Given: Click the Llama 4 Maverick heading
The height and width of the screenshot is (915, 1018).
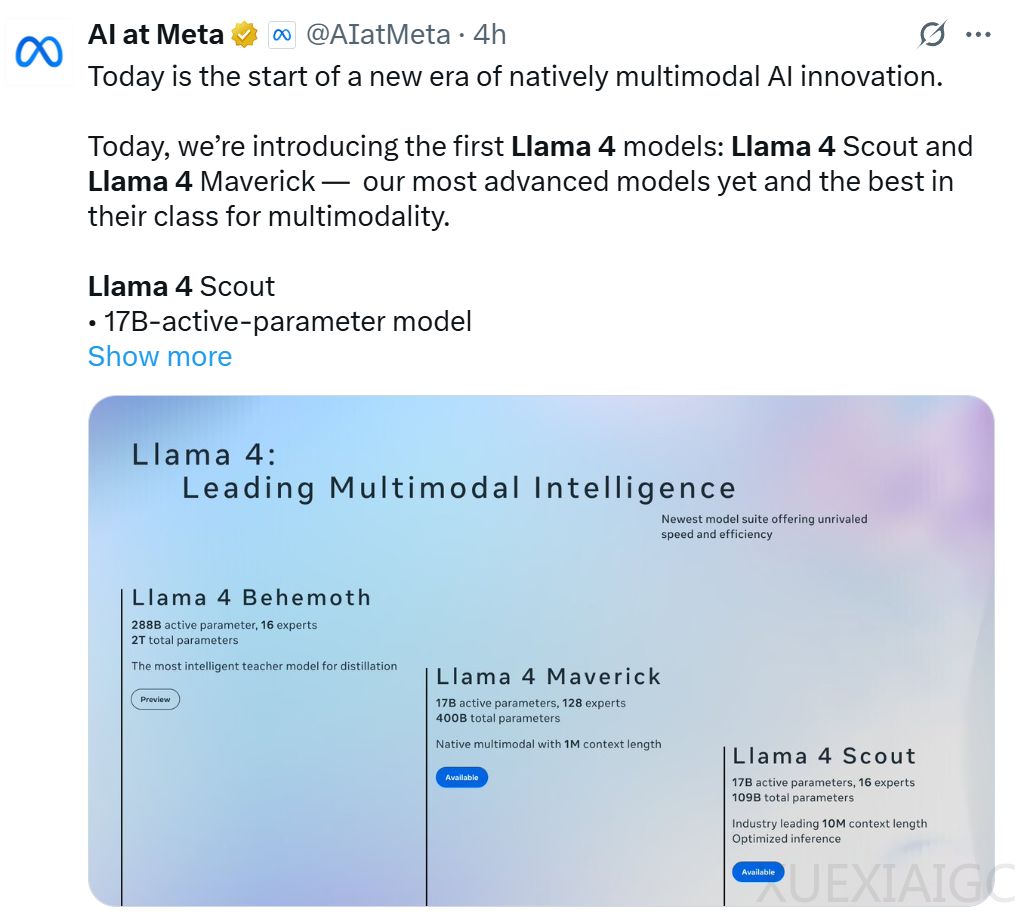Looking at the screenshot, I should [548, 677].
